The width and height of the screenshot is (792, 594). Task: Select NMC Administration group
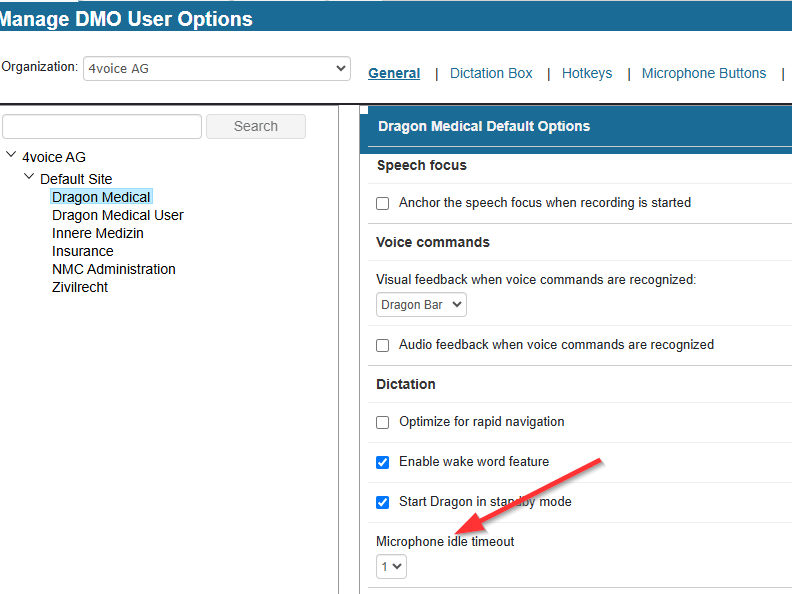pos(113,269)
